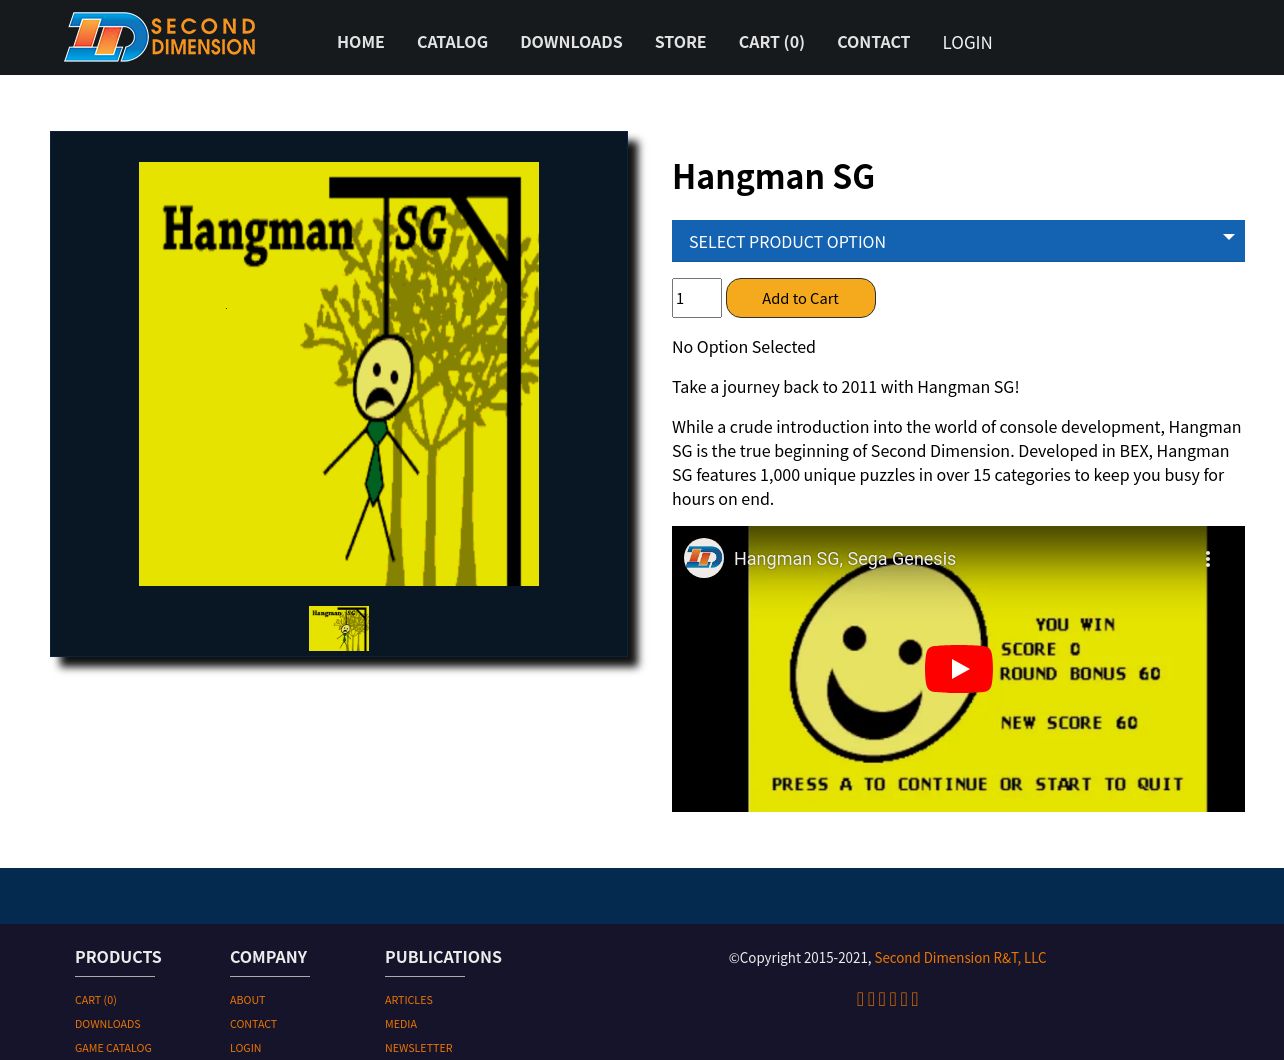Click PUBLICATIONS footer heading
This screenshot has height=1060, width=1284.
point(443,957)
